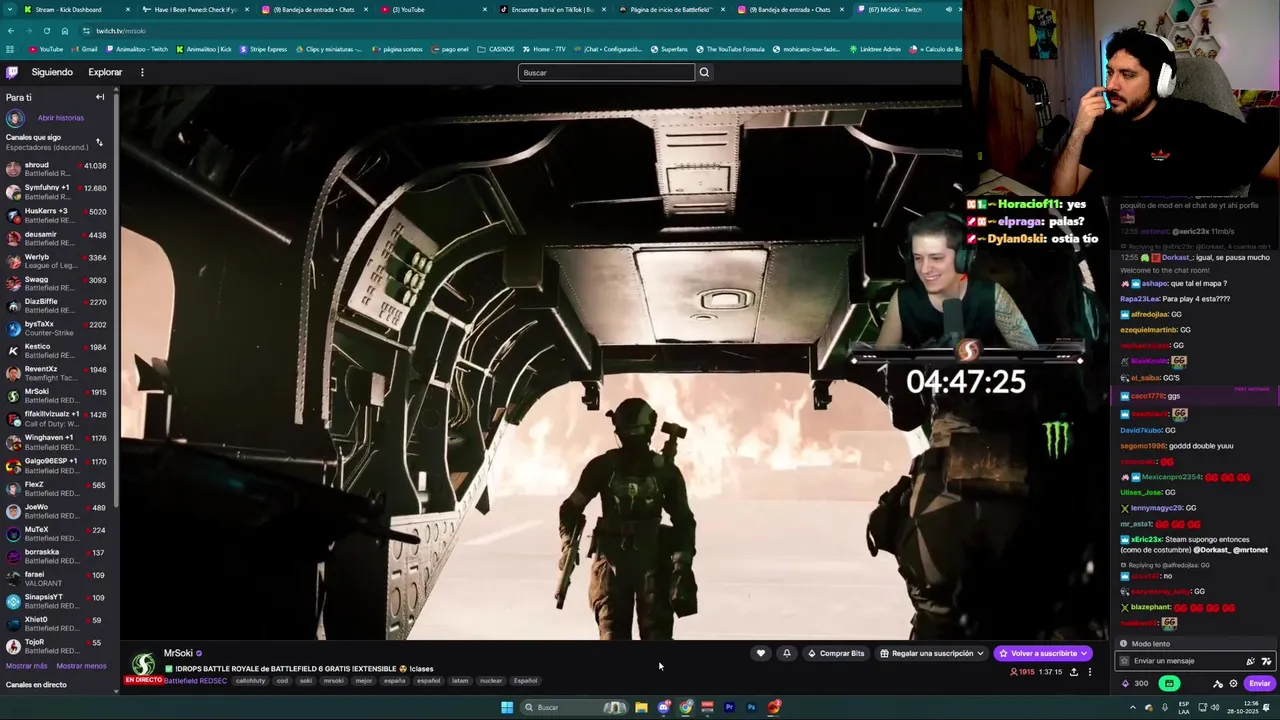Open Discord from the taskbar
Image resolution: width=1280 pixels, height=720 pixels.
coord(663,707)
